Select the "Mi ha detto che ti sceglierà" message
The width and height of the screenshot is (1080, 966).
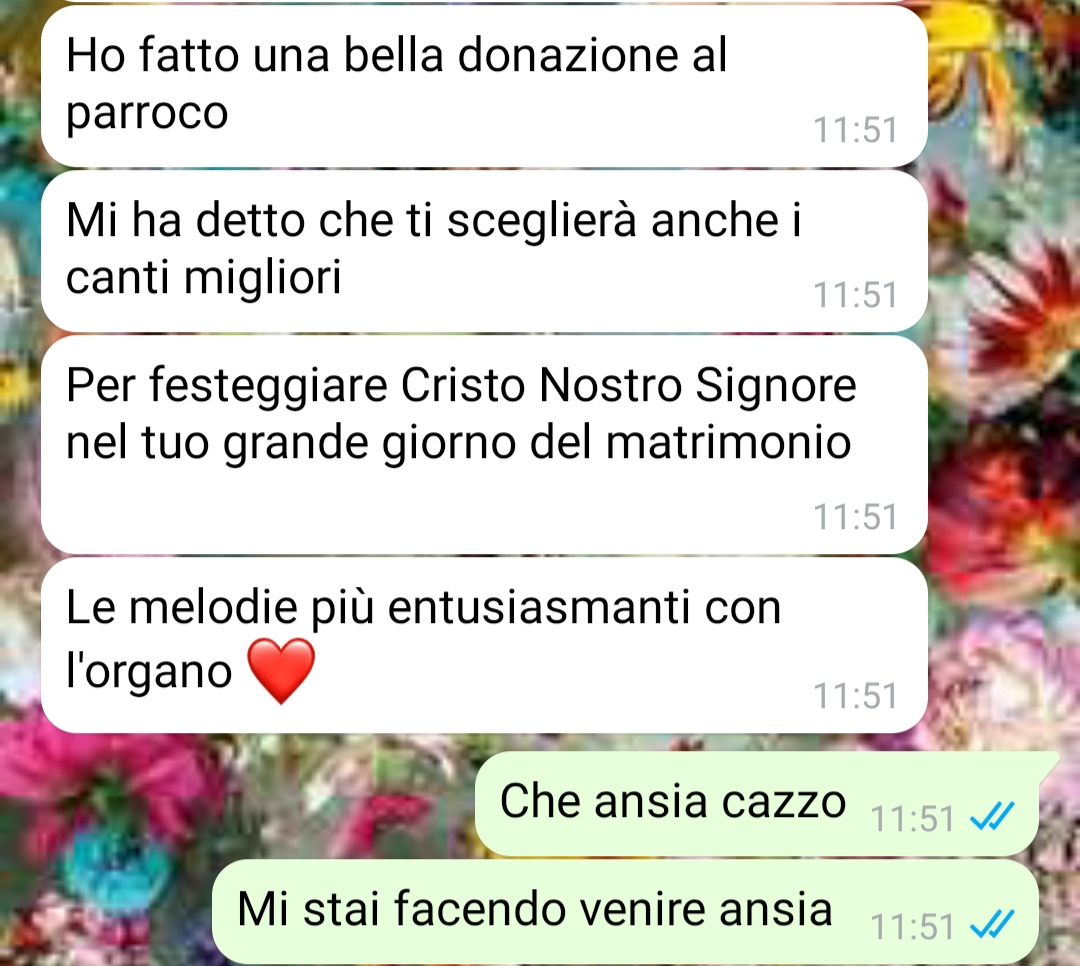click(484, 251)
